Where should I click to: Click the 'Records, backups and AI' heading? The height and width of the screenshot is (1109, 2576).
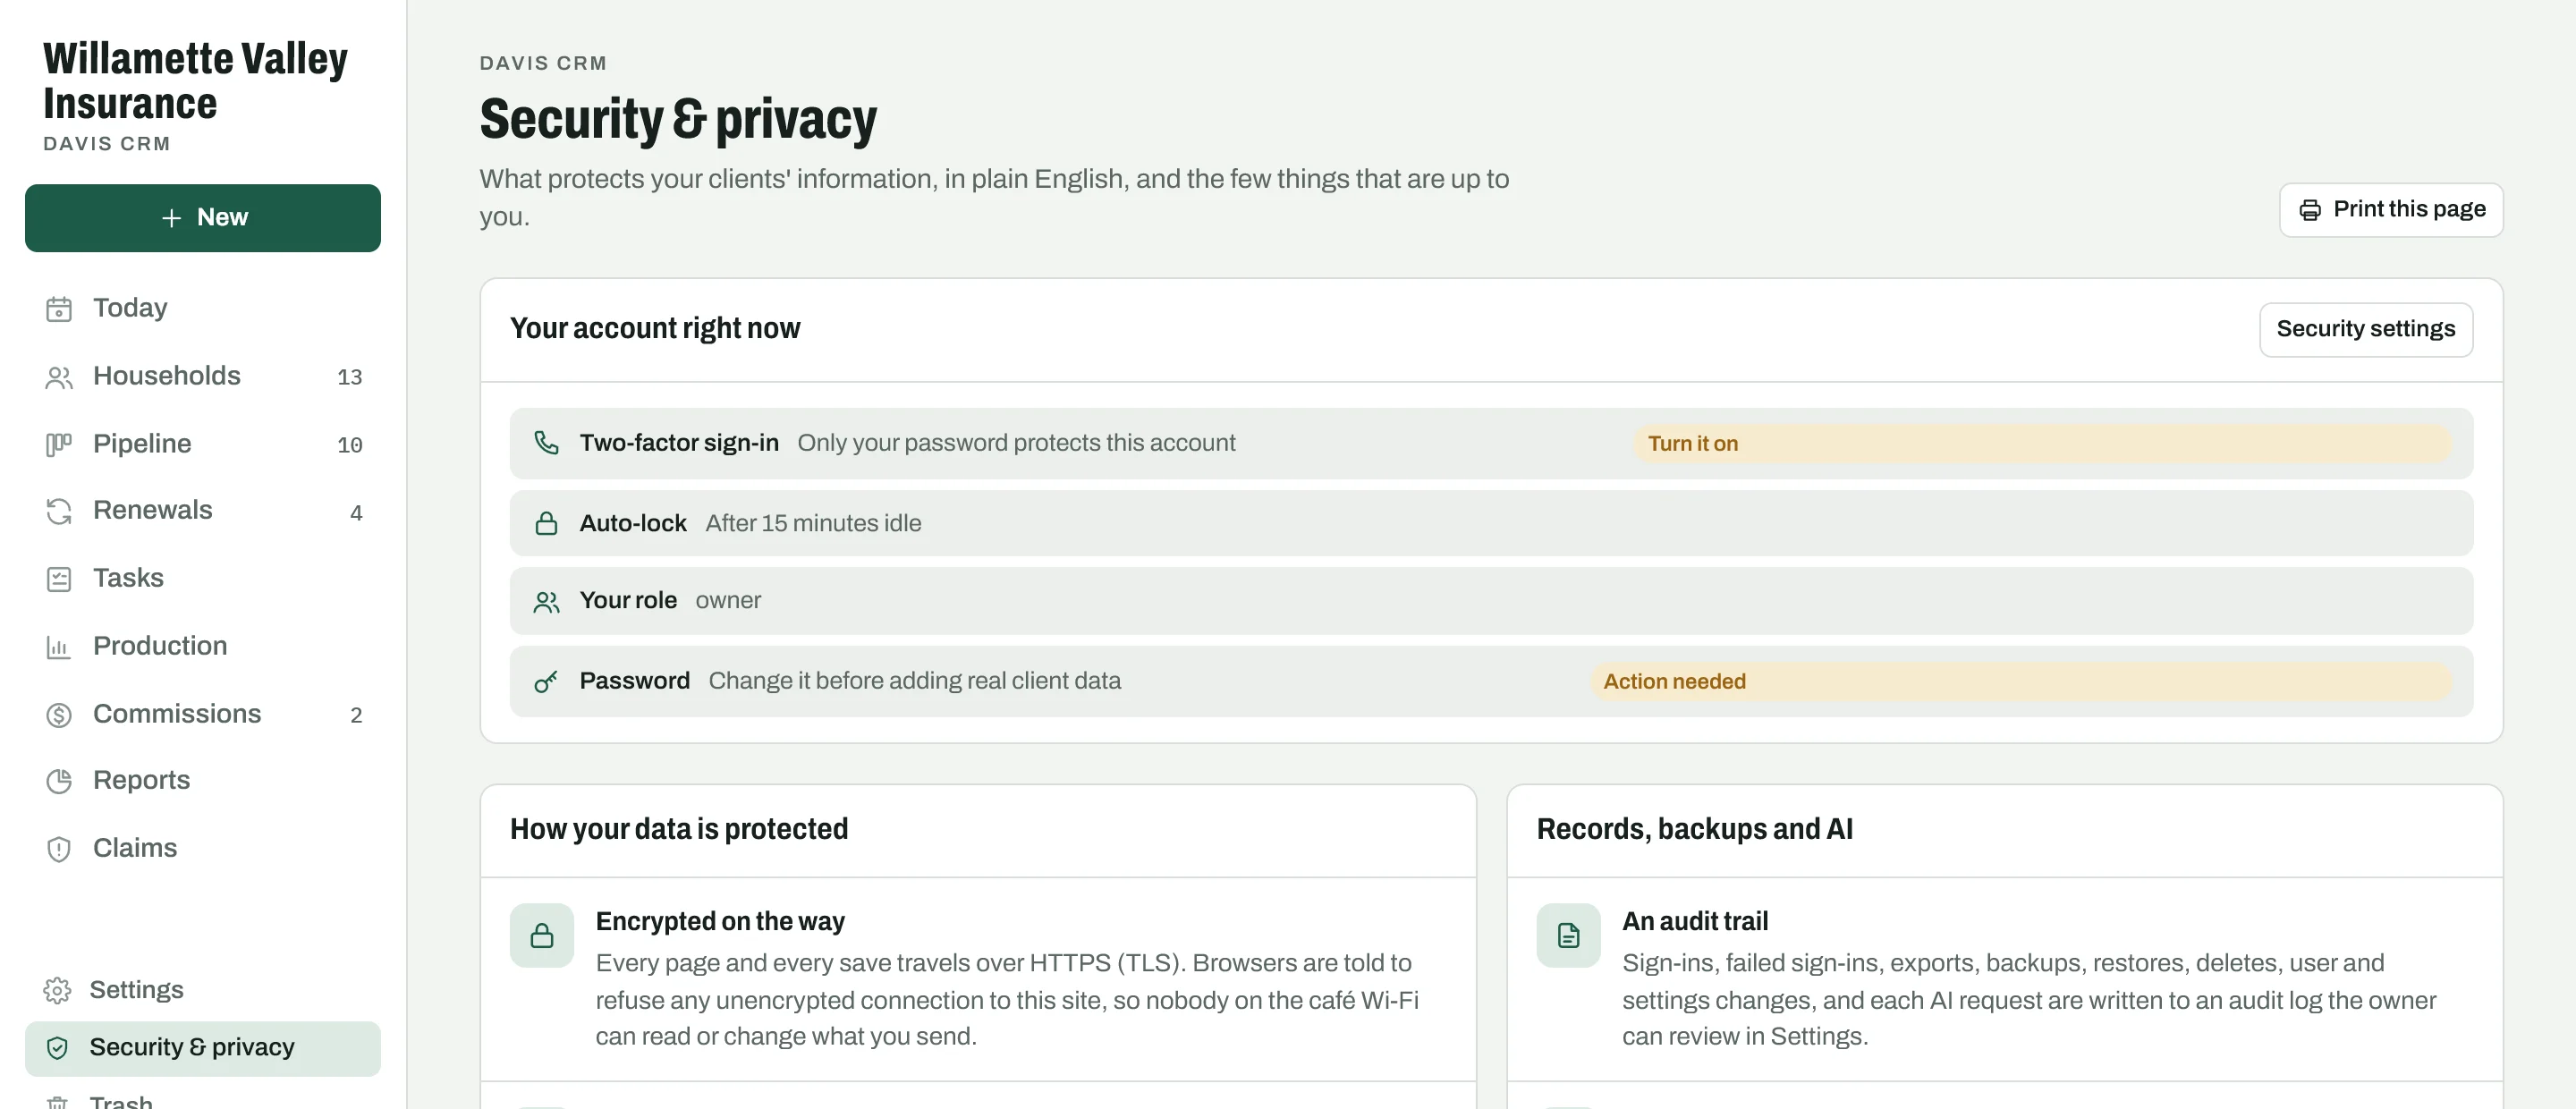tap(1694, 830)
